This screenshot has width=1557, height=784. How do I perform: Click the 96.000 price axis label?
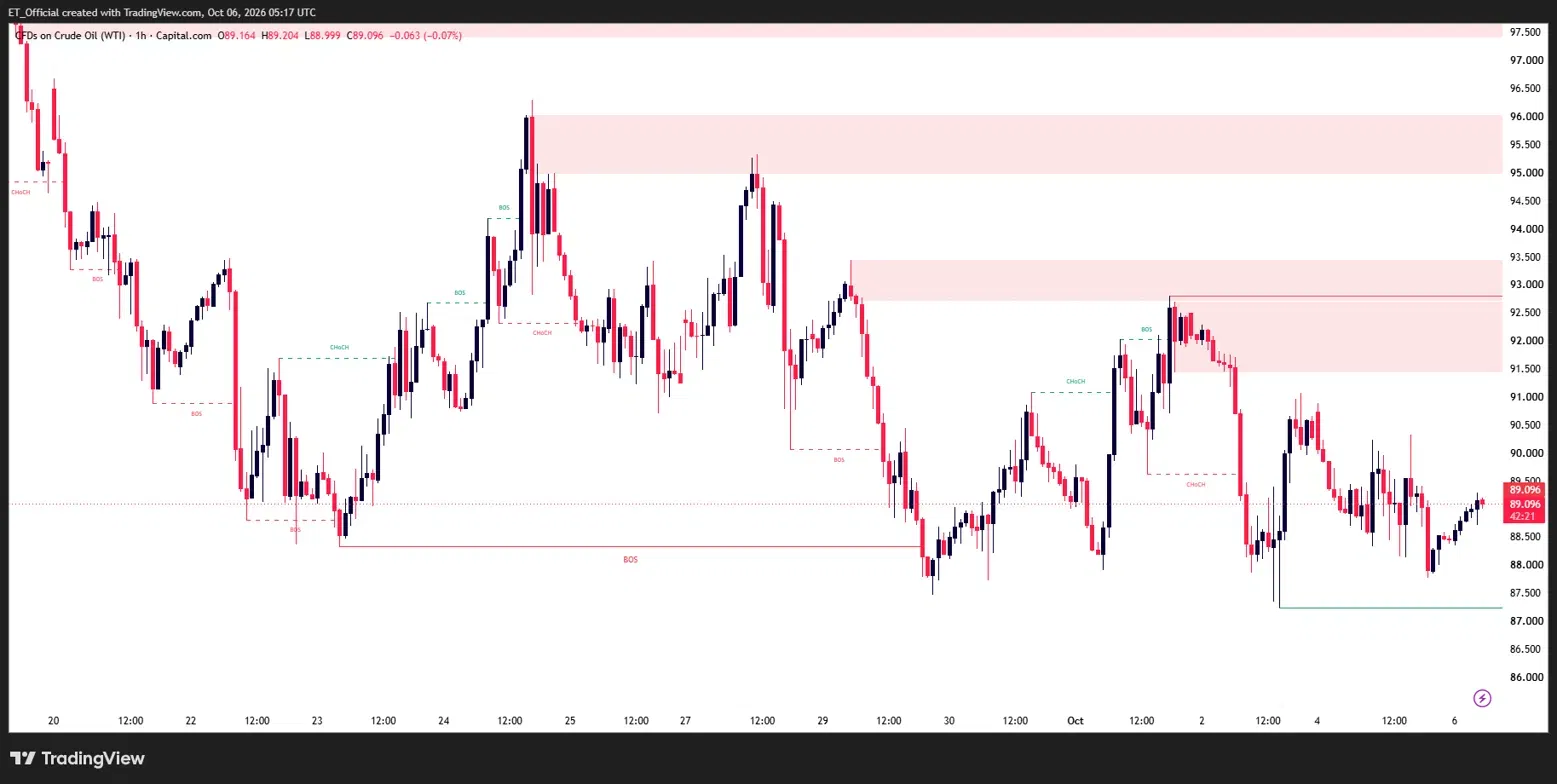coord(1525,116)
